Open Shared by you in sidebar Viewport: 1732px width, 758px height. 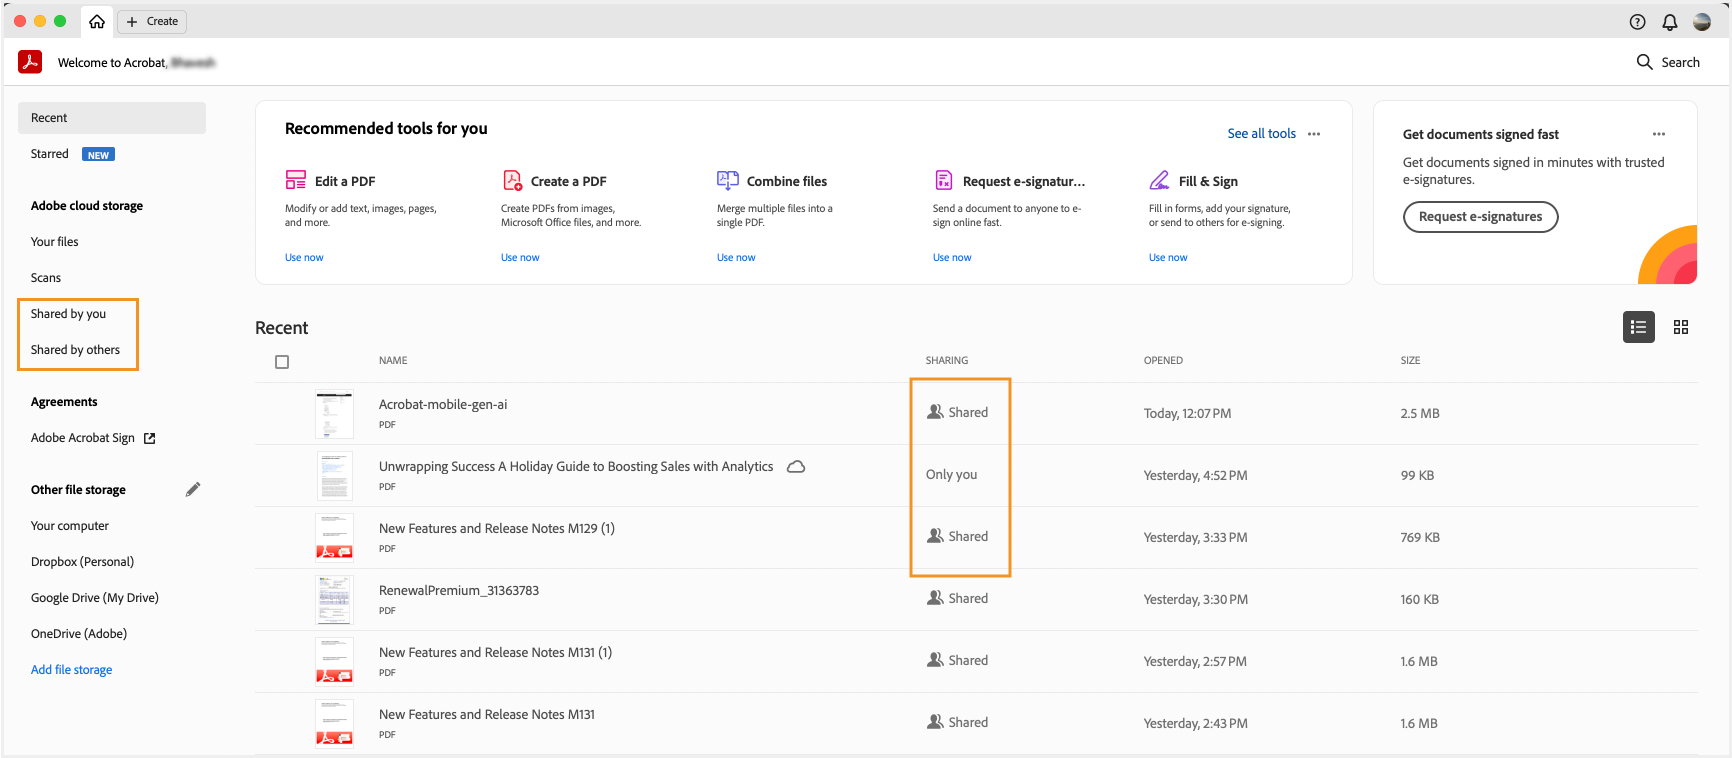(68, 314)
